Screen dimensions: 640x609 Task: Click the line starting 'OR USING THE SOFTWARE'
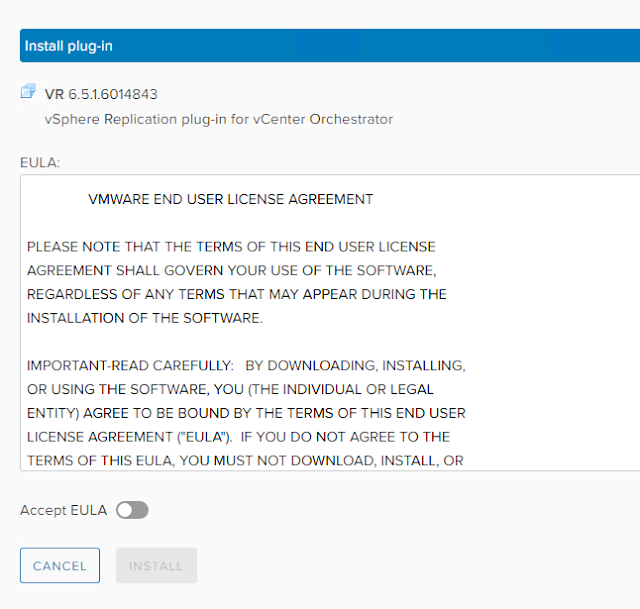pos(230,389)
